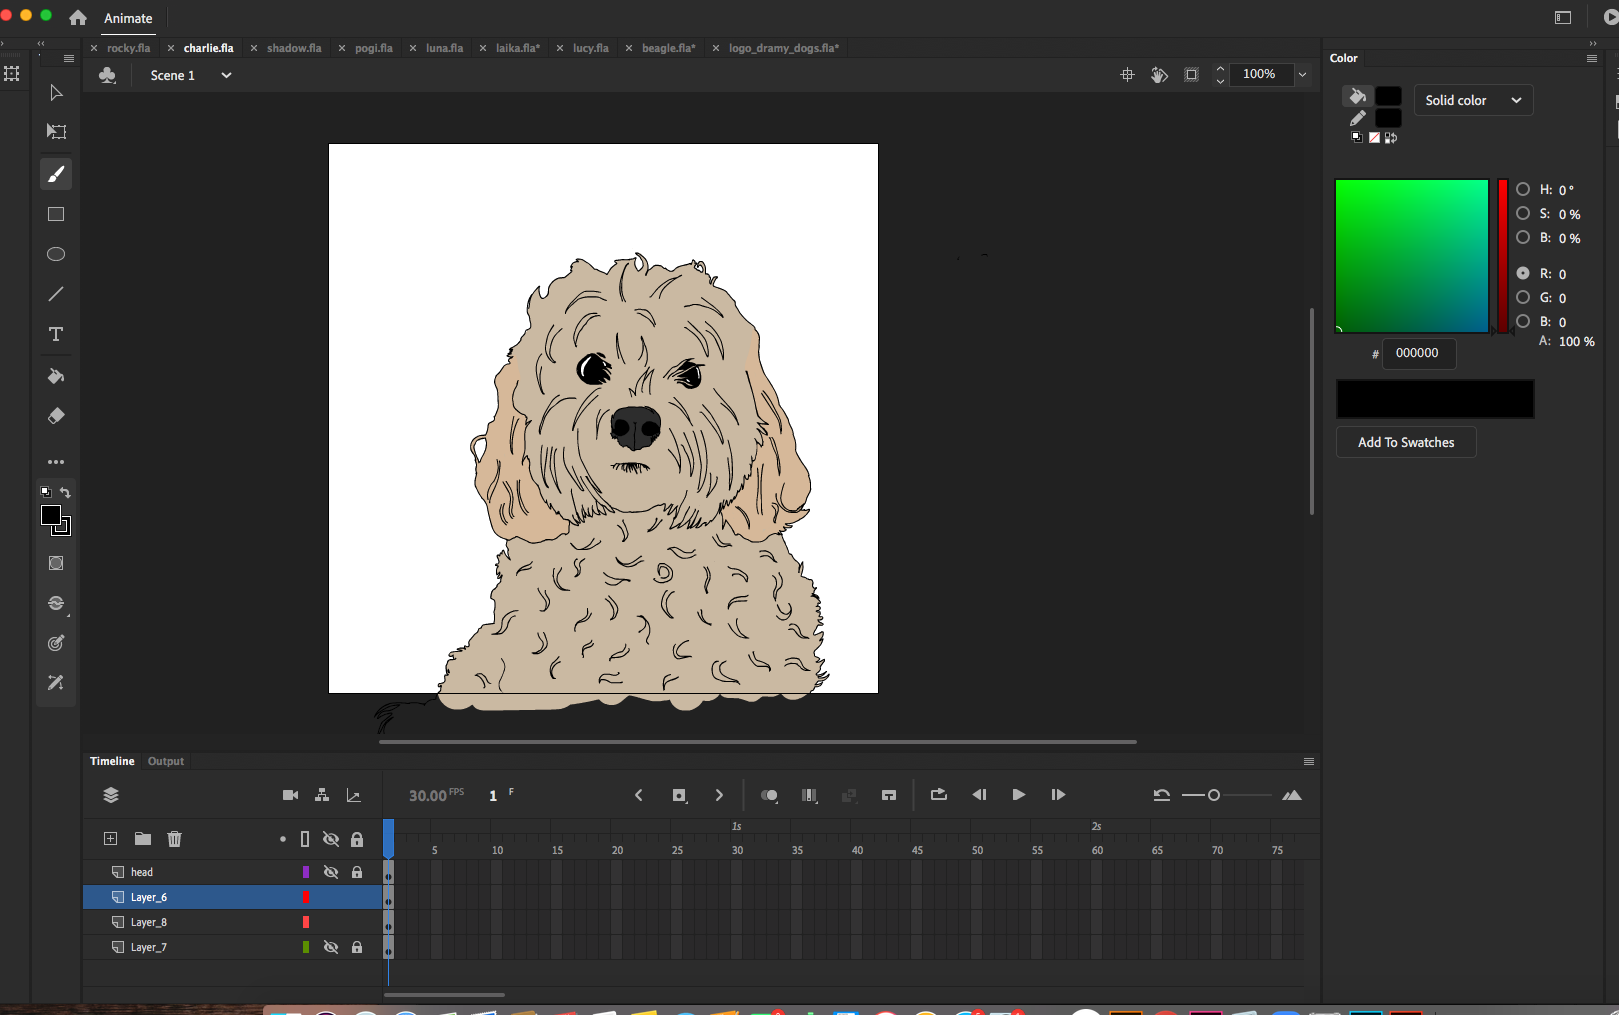Play the timeline animation
1619x1015 pixels.
[1018, 795]
